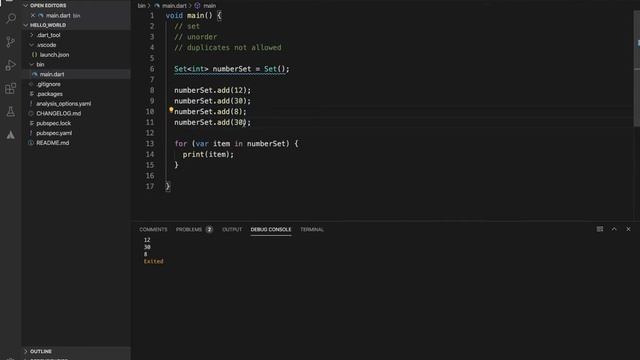The image size is (640, 360).
Task: Click the '// duplicates not allowed' comment
Action: [228, 48]
